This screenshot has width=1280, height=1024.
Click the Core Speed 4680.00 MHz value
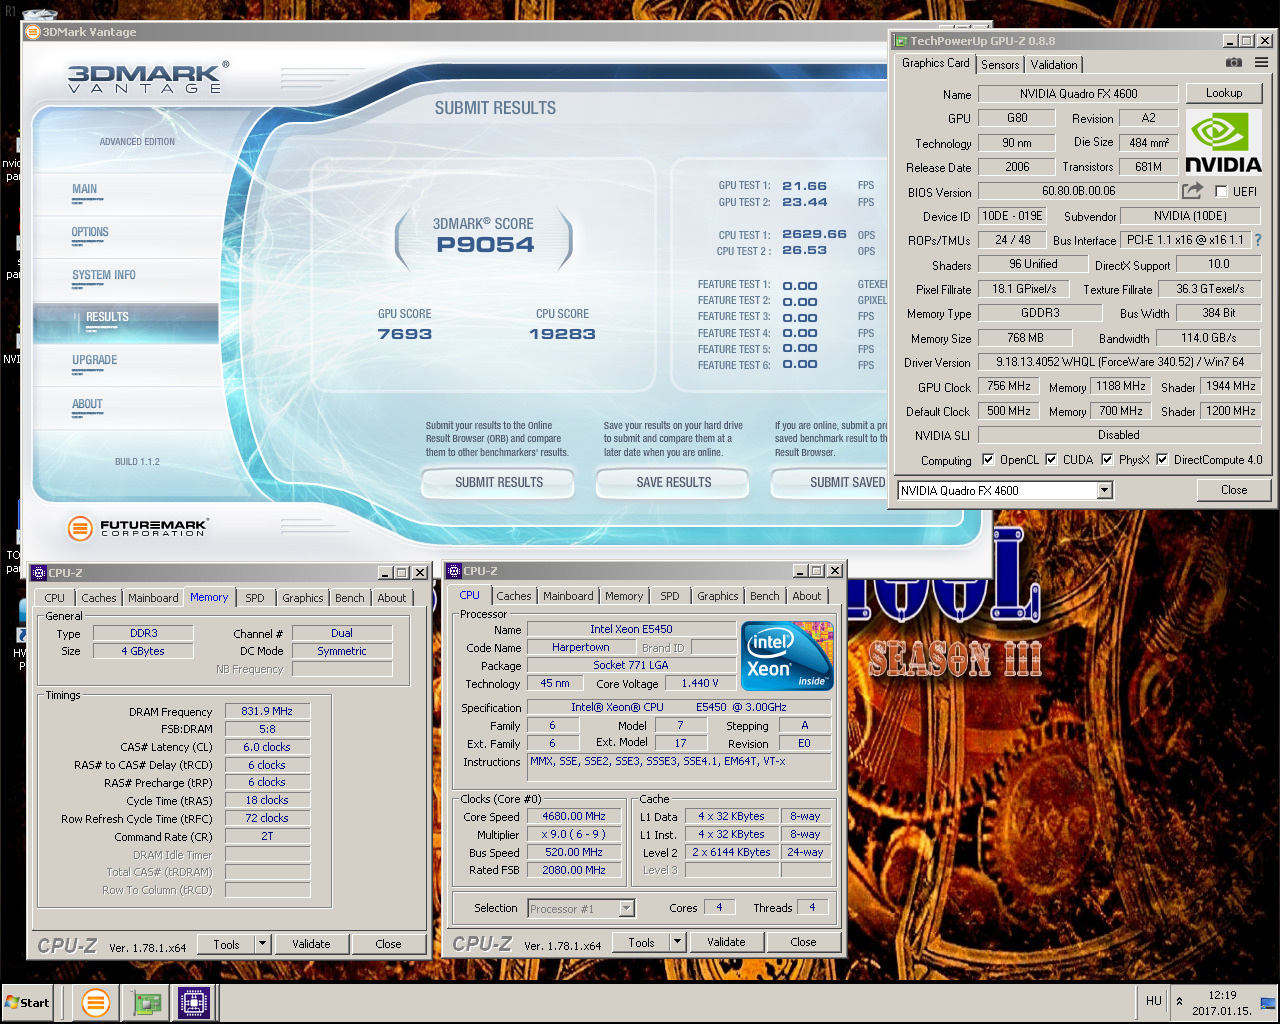tap(574, 816)
